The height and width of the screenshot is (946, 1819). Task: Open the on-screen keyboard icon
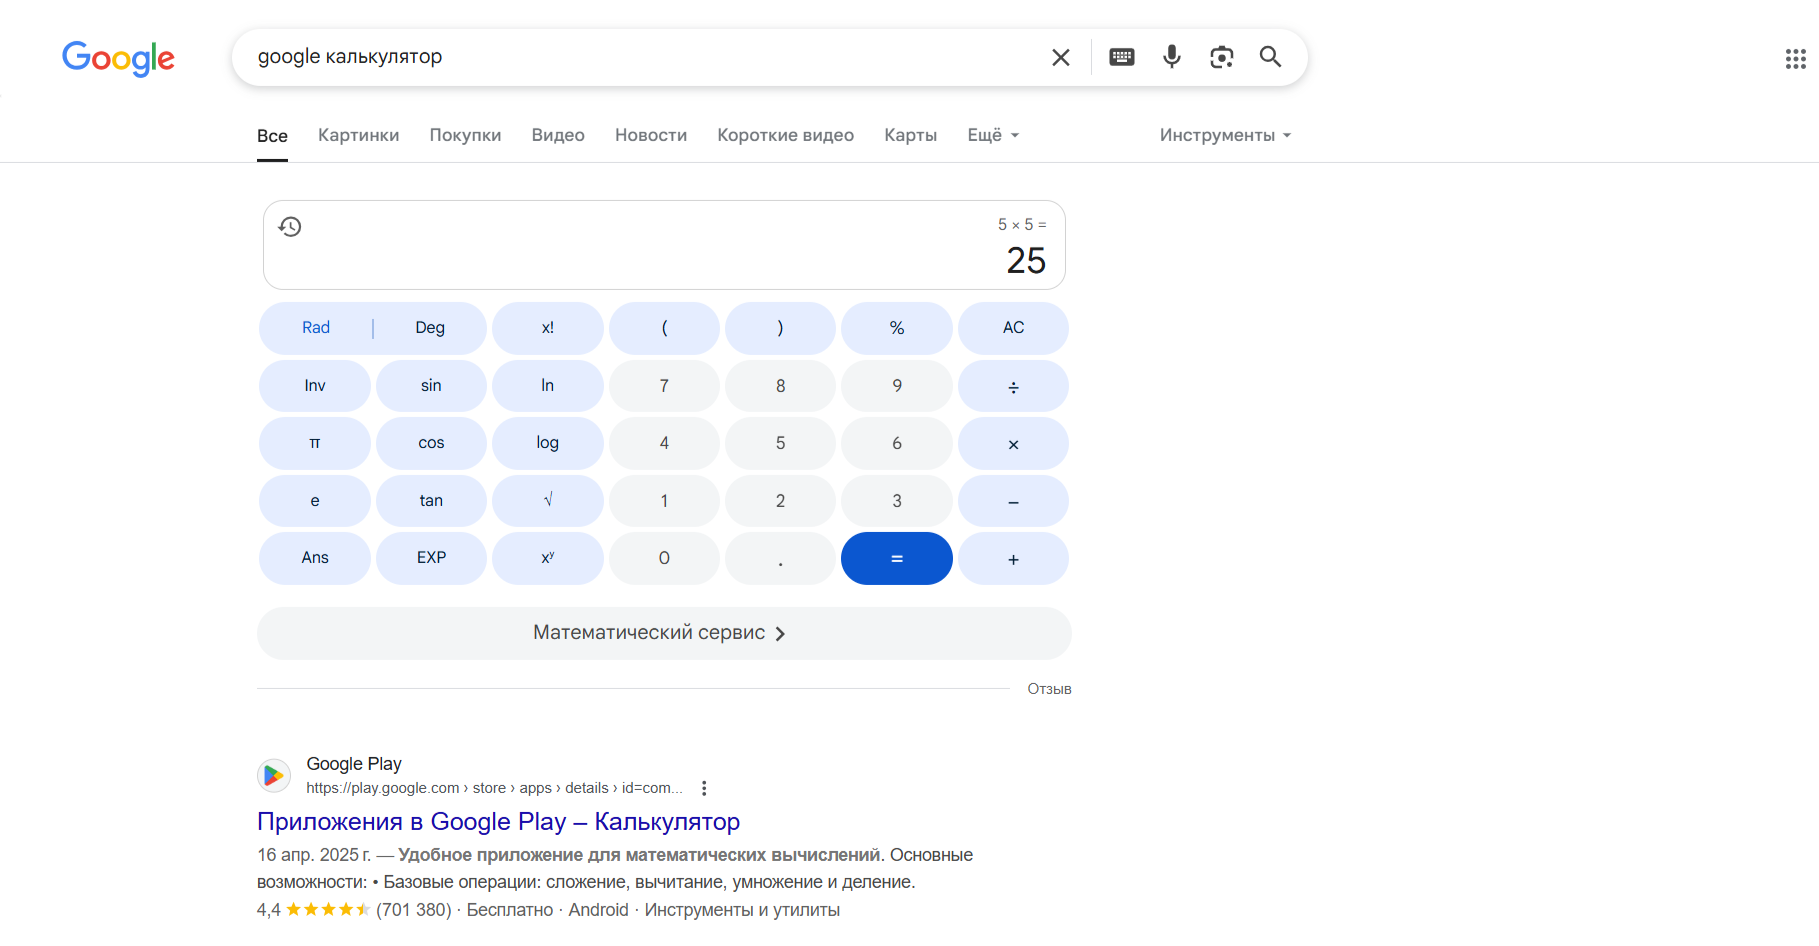pyautogui.click(x=1122, y=57)
